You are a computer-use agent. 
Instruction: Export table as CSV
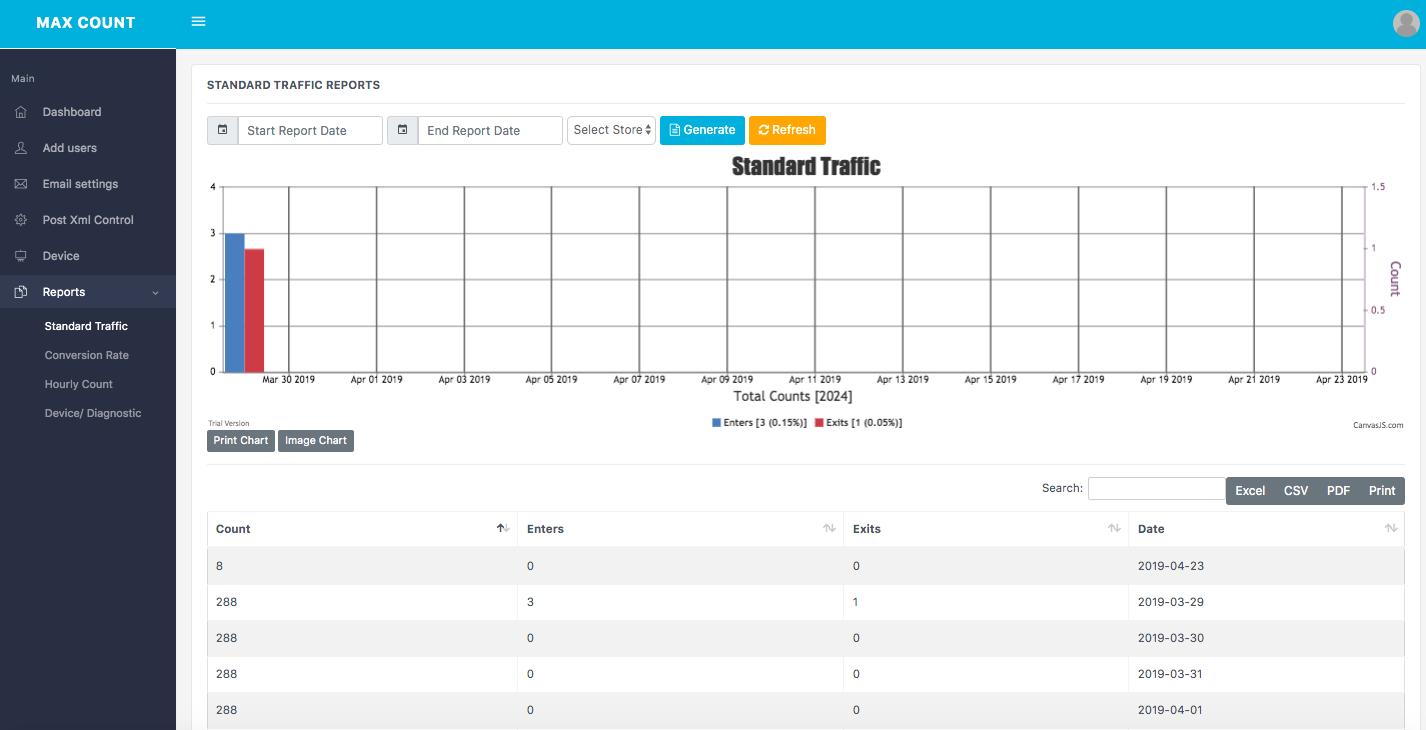coord(1296,491)
